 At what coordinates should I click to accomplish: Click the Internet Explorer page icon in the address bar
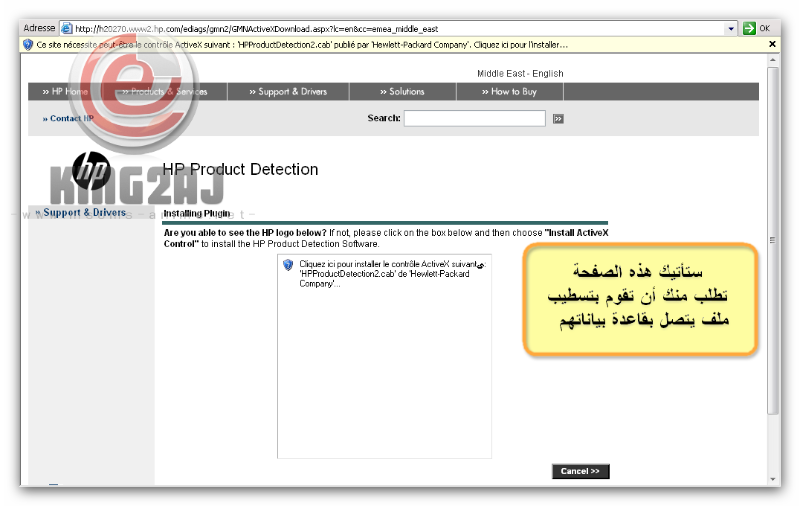(x=67, y=28)
